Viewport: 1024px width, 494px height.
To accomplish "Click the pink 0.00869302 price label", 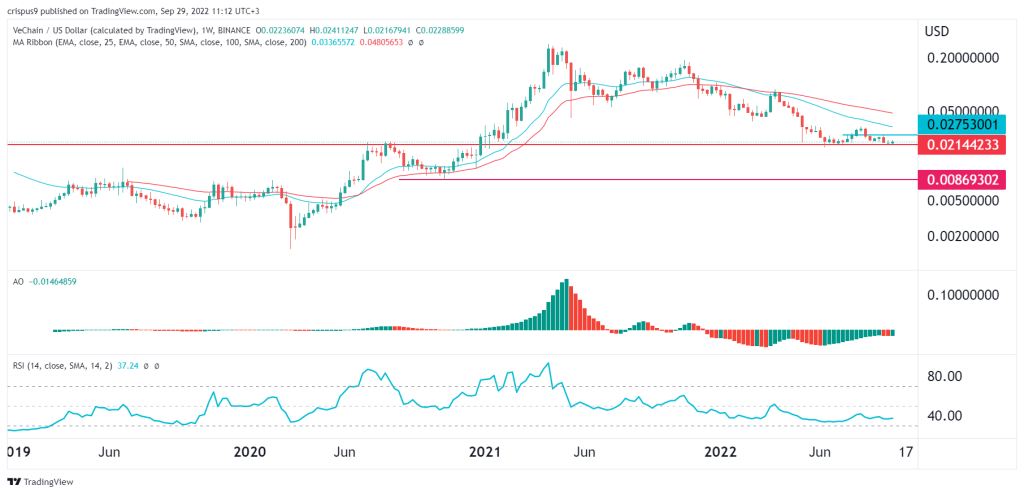I will (x=961, y=178).
